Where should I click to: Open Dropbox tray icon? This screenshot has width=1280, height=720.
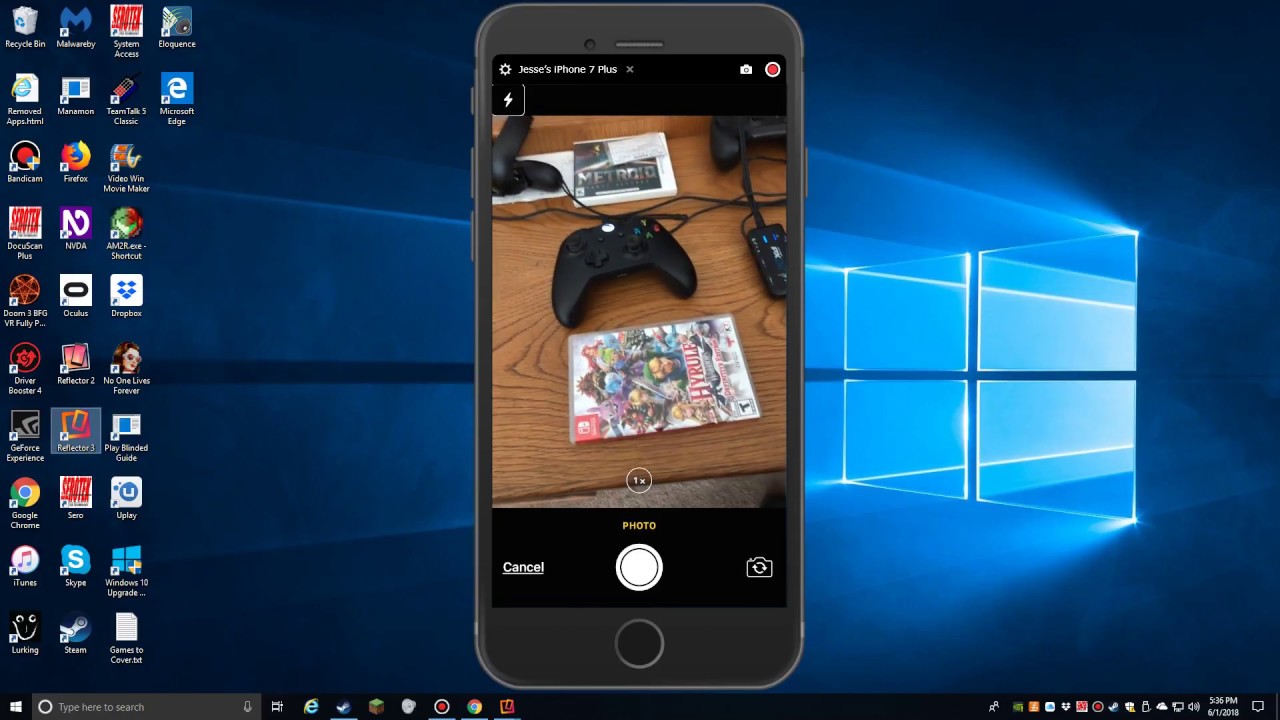tap(1066, 706)
